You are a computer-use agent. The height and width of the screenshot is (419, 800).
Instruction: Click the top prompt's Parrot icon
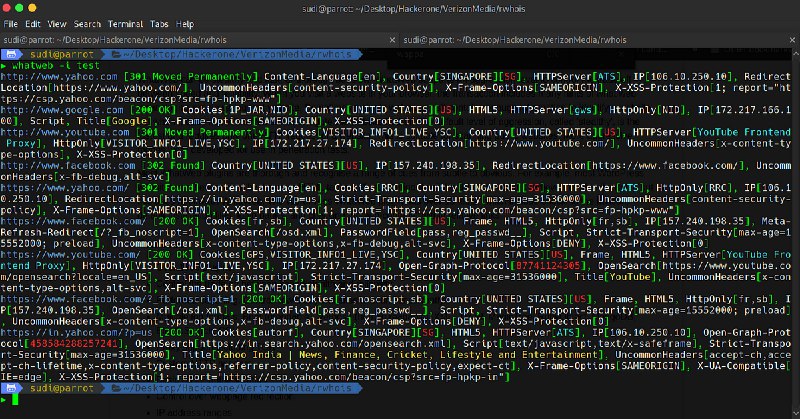click(11, 54)
